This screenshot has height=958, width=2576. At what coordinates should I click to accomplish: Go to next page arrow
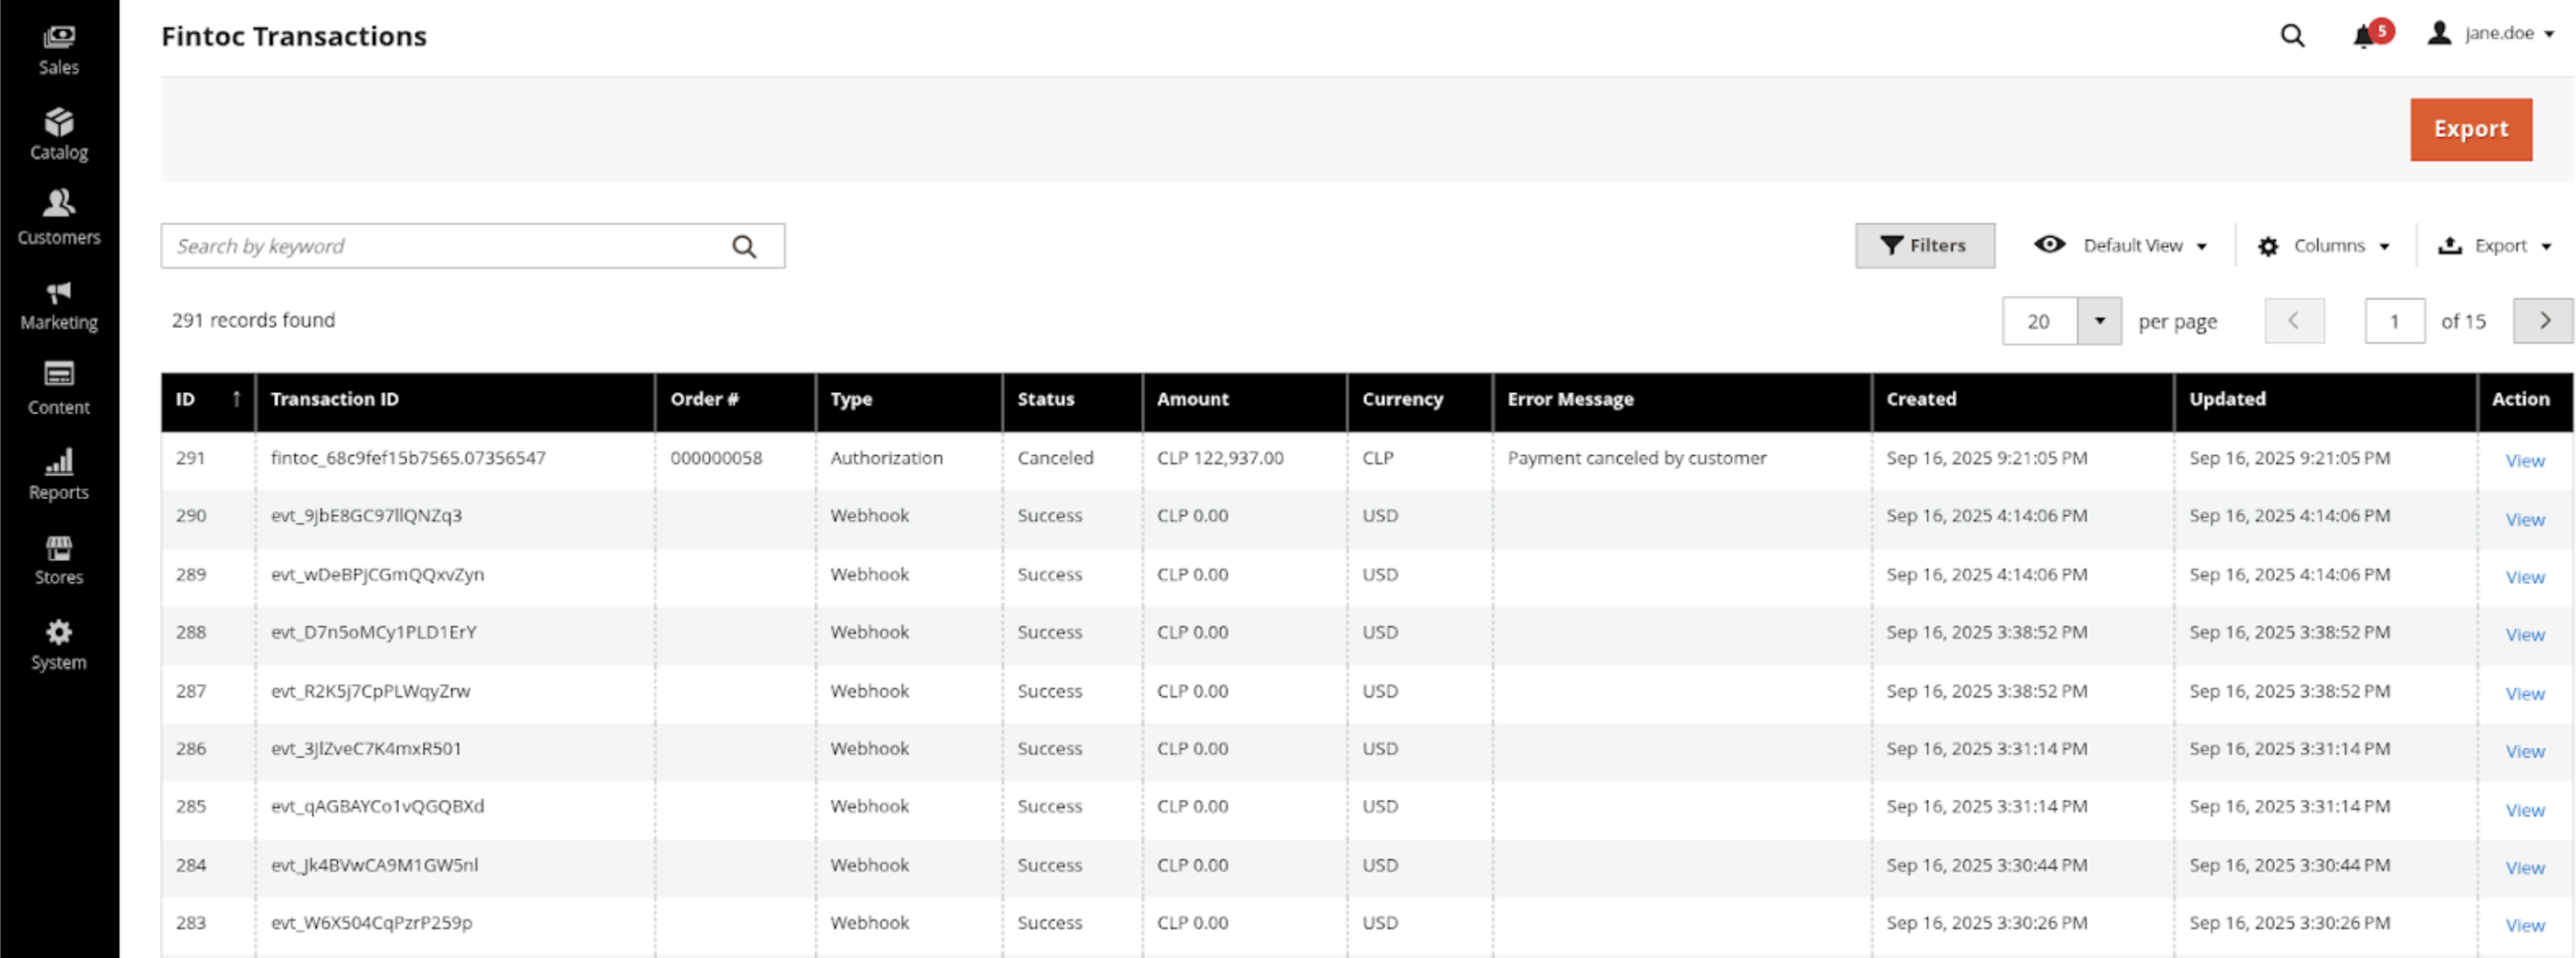[2543, 321]
